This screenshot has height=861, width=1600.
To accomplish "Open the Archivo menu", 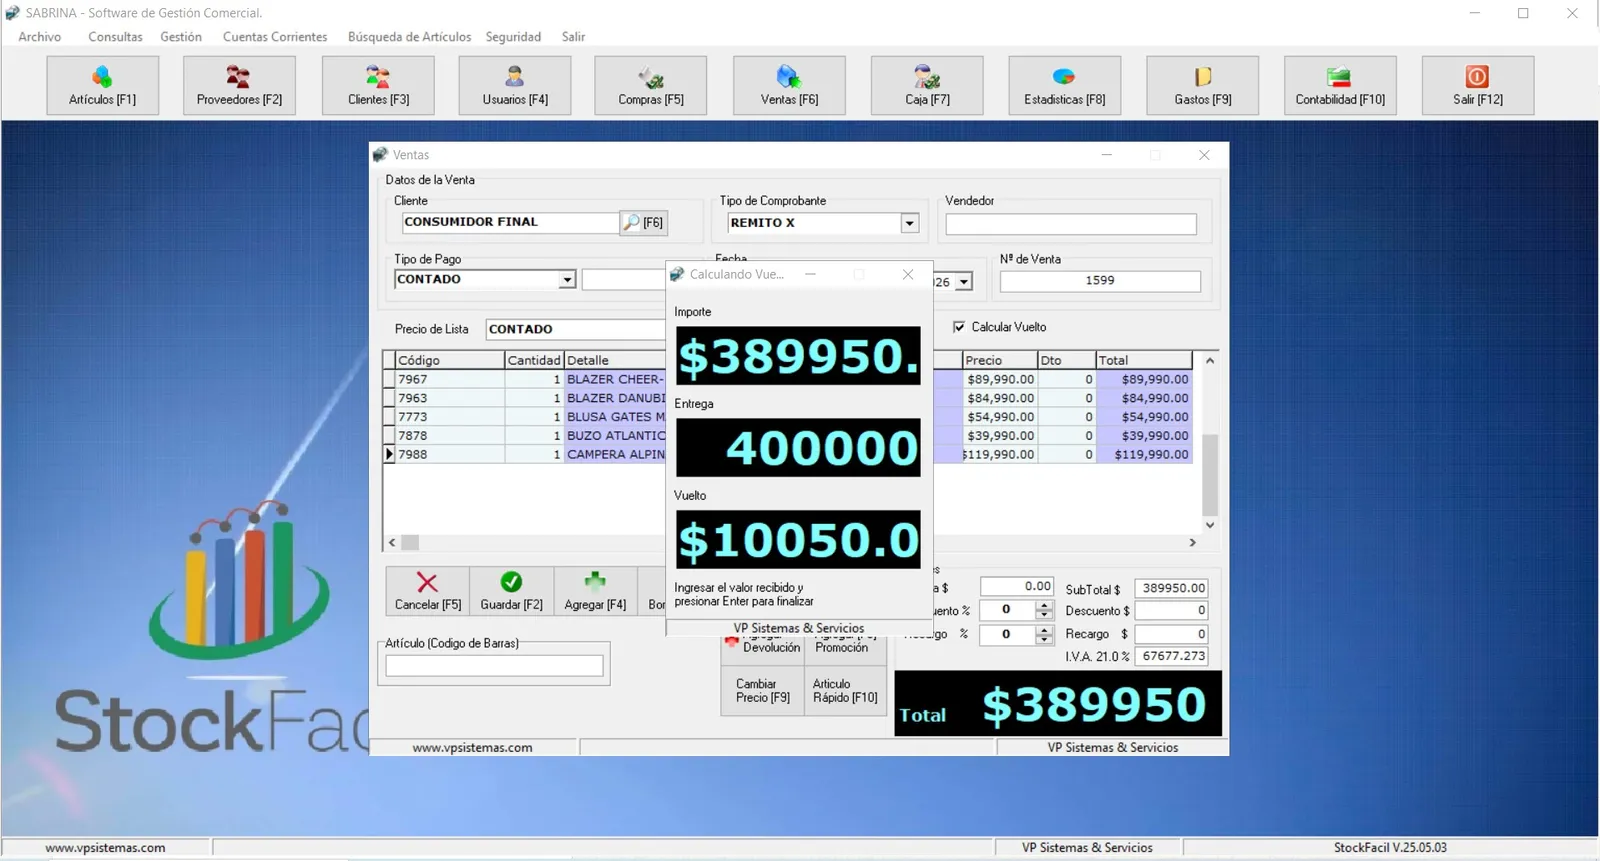I will 40,37.
